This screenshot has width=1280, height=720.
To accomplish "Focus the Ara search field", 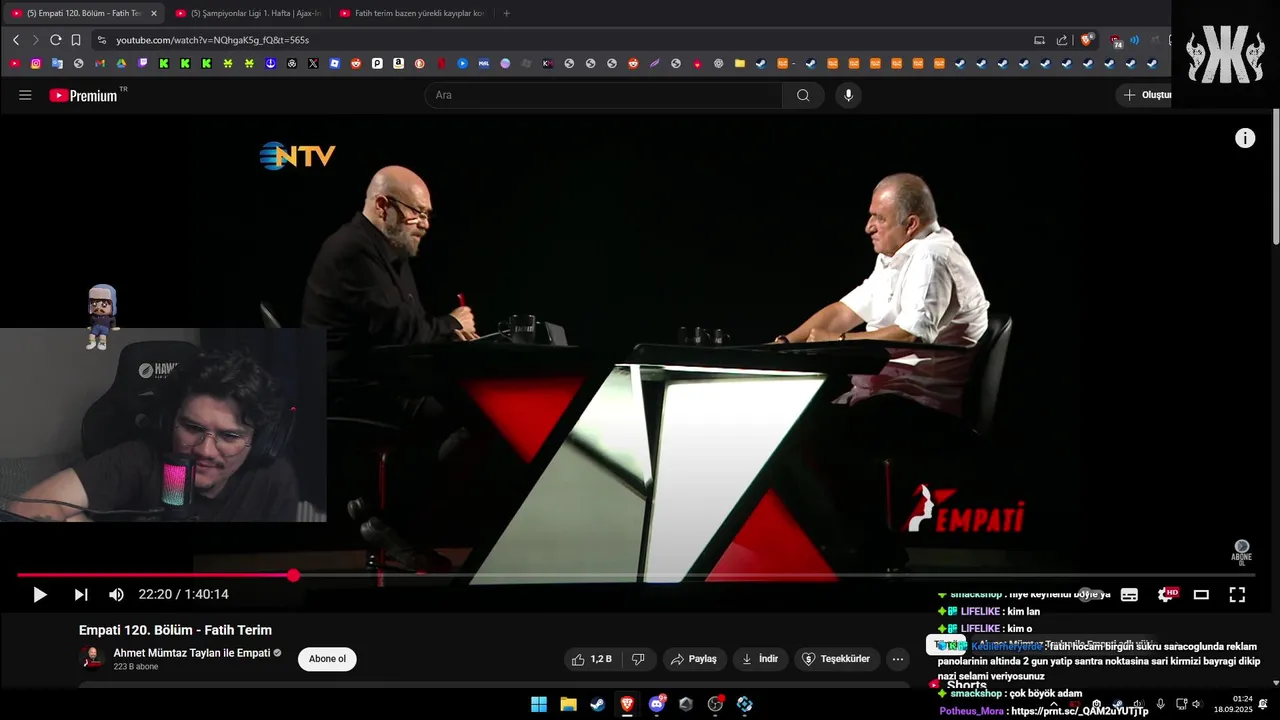I will coord(605,95).
